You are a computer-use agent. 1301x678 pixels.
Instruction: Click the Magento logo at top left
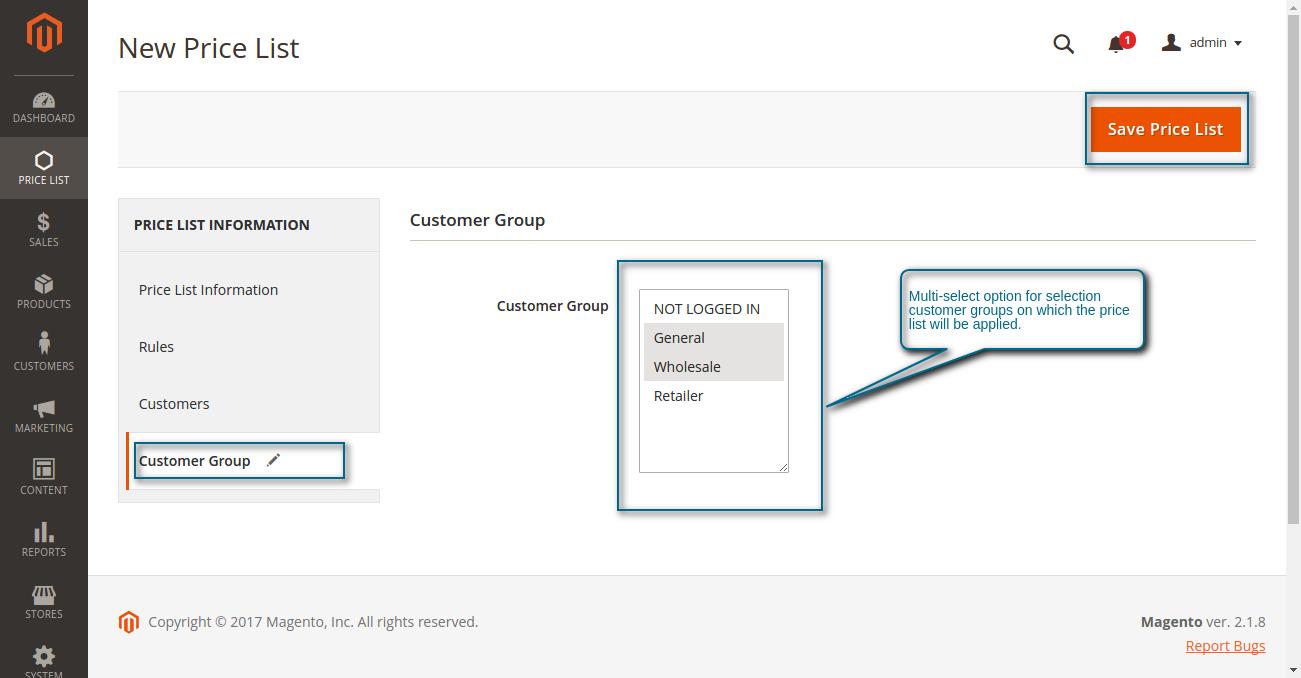43,33
